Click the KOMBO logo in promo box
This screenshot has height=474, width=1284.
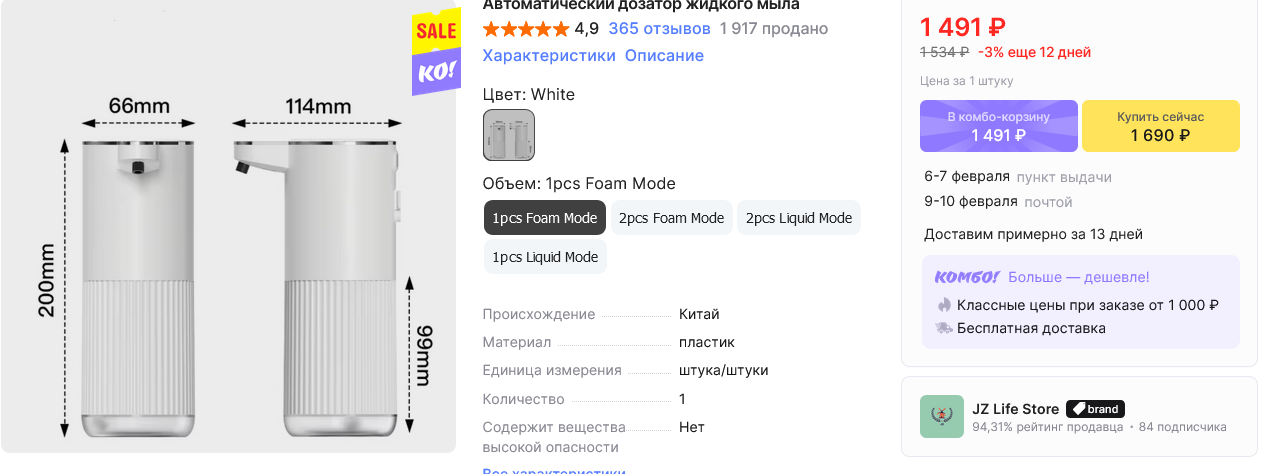click(x=966, y=277)
